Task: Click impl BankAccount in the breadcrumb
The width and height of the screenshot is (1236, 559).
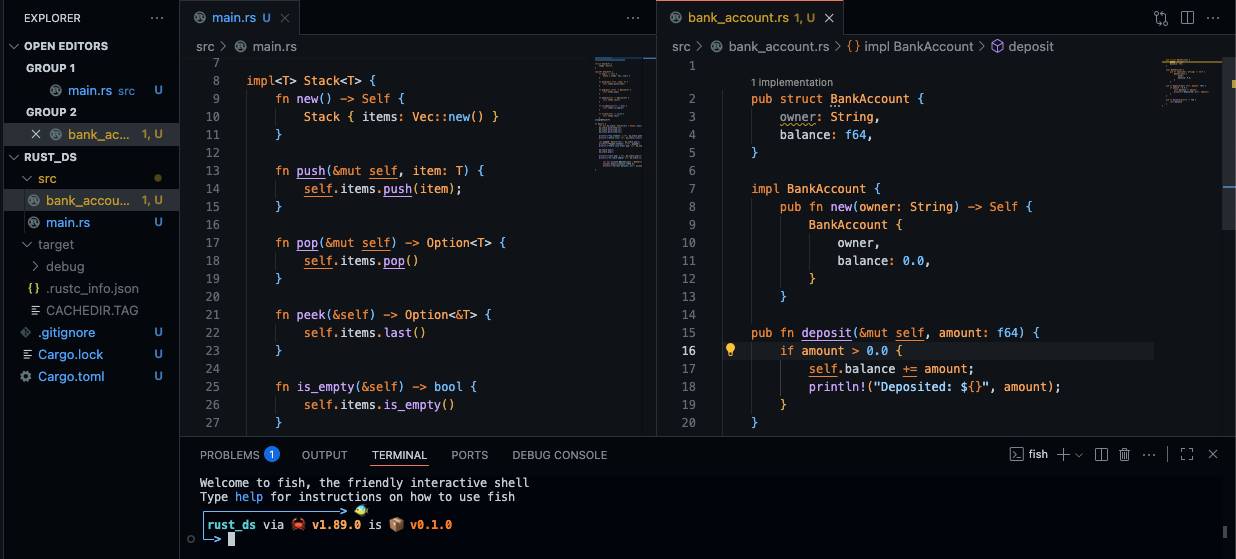Action: (x=919, y=46)
